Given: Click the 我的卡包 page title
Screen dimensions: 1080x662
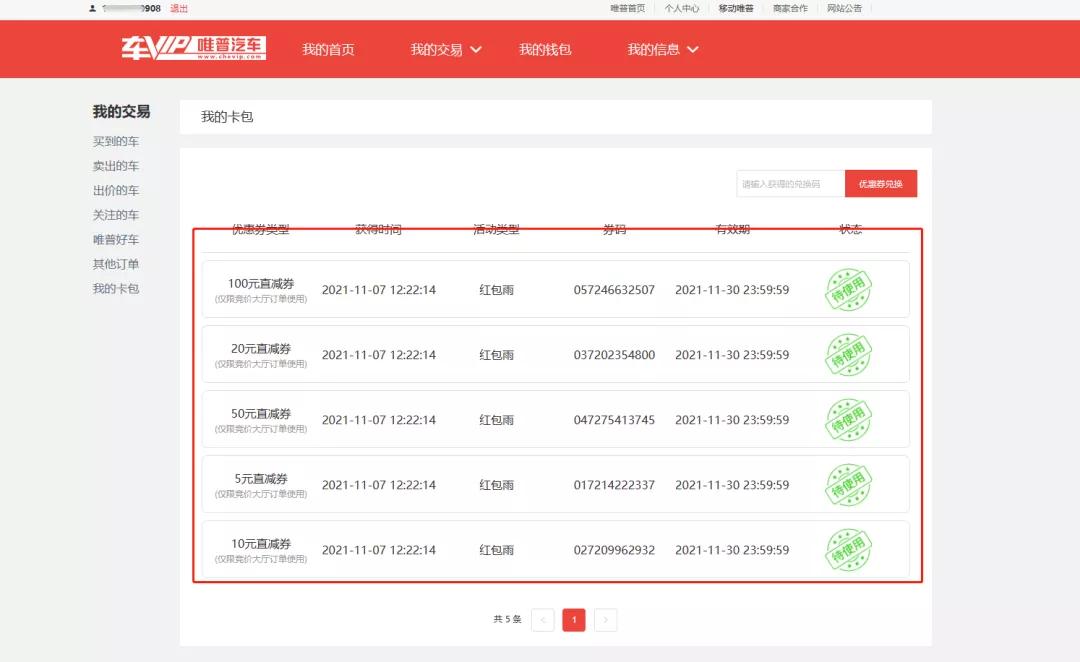Looking at the screenshot, I should click(x=227, y=117).
